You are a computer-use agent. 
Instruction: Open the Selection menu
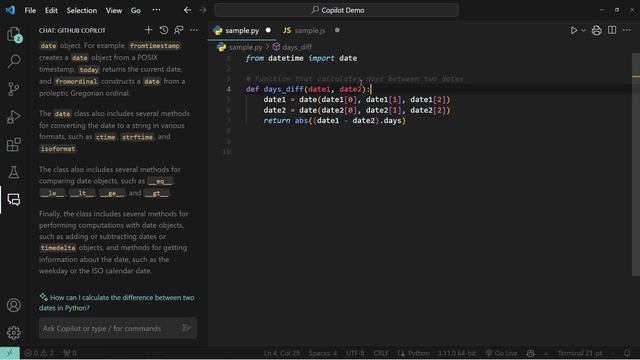82,10
